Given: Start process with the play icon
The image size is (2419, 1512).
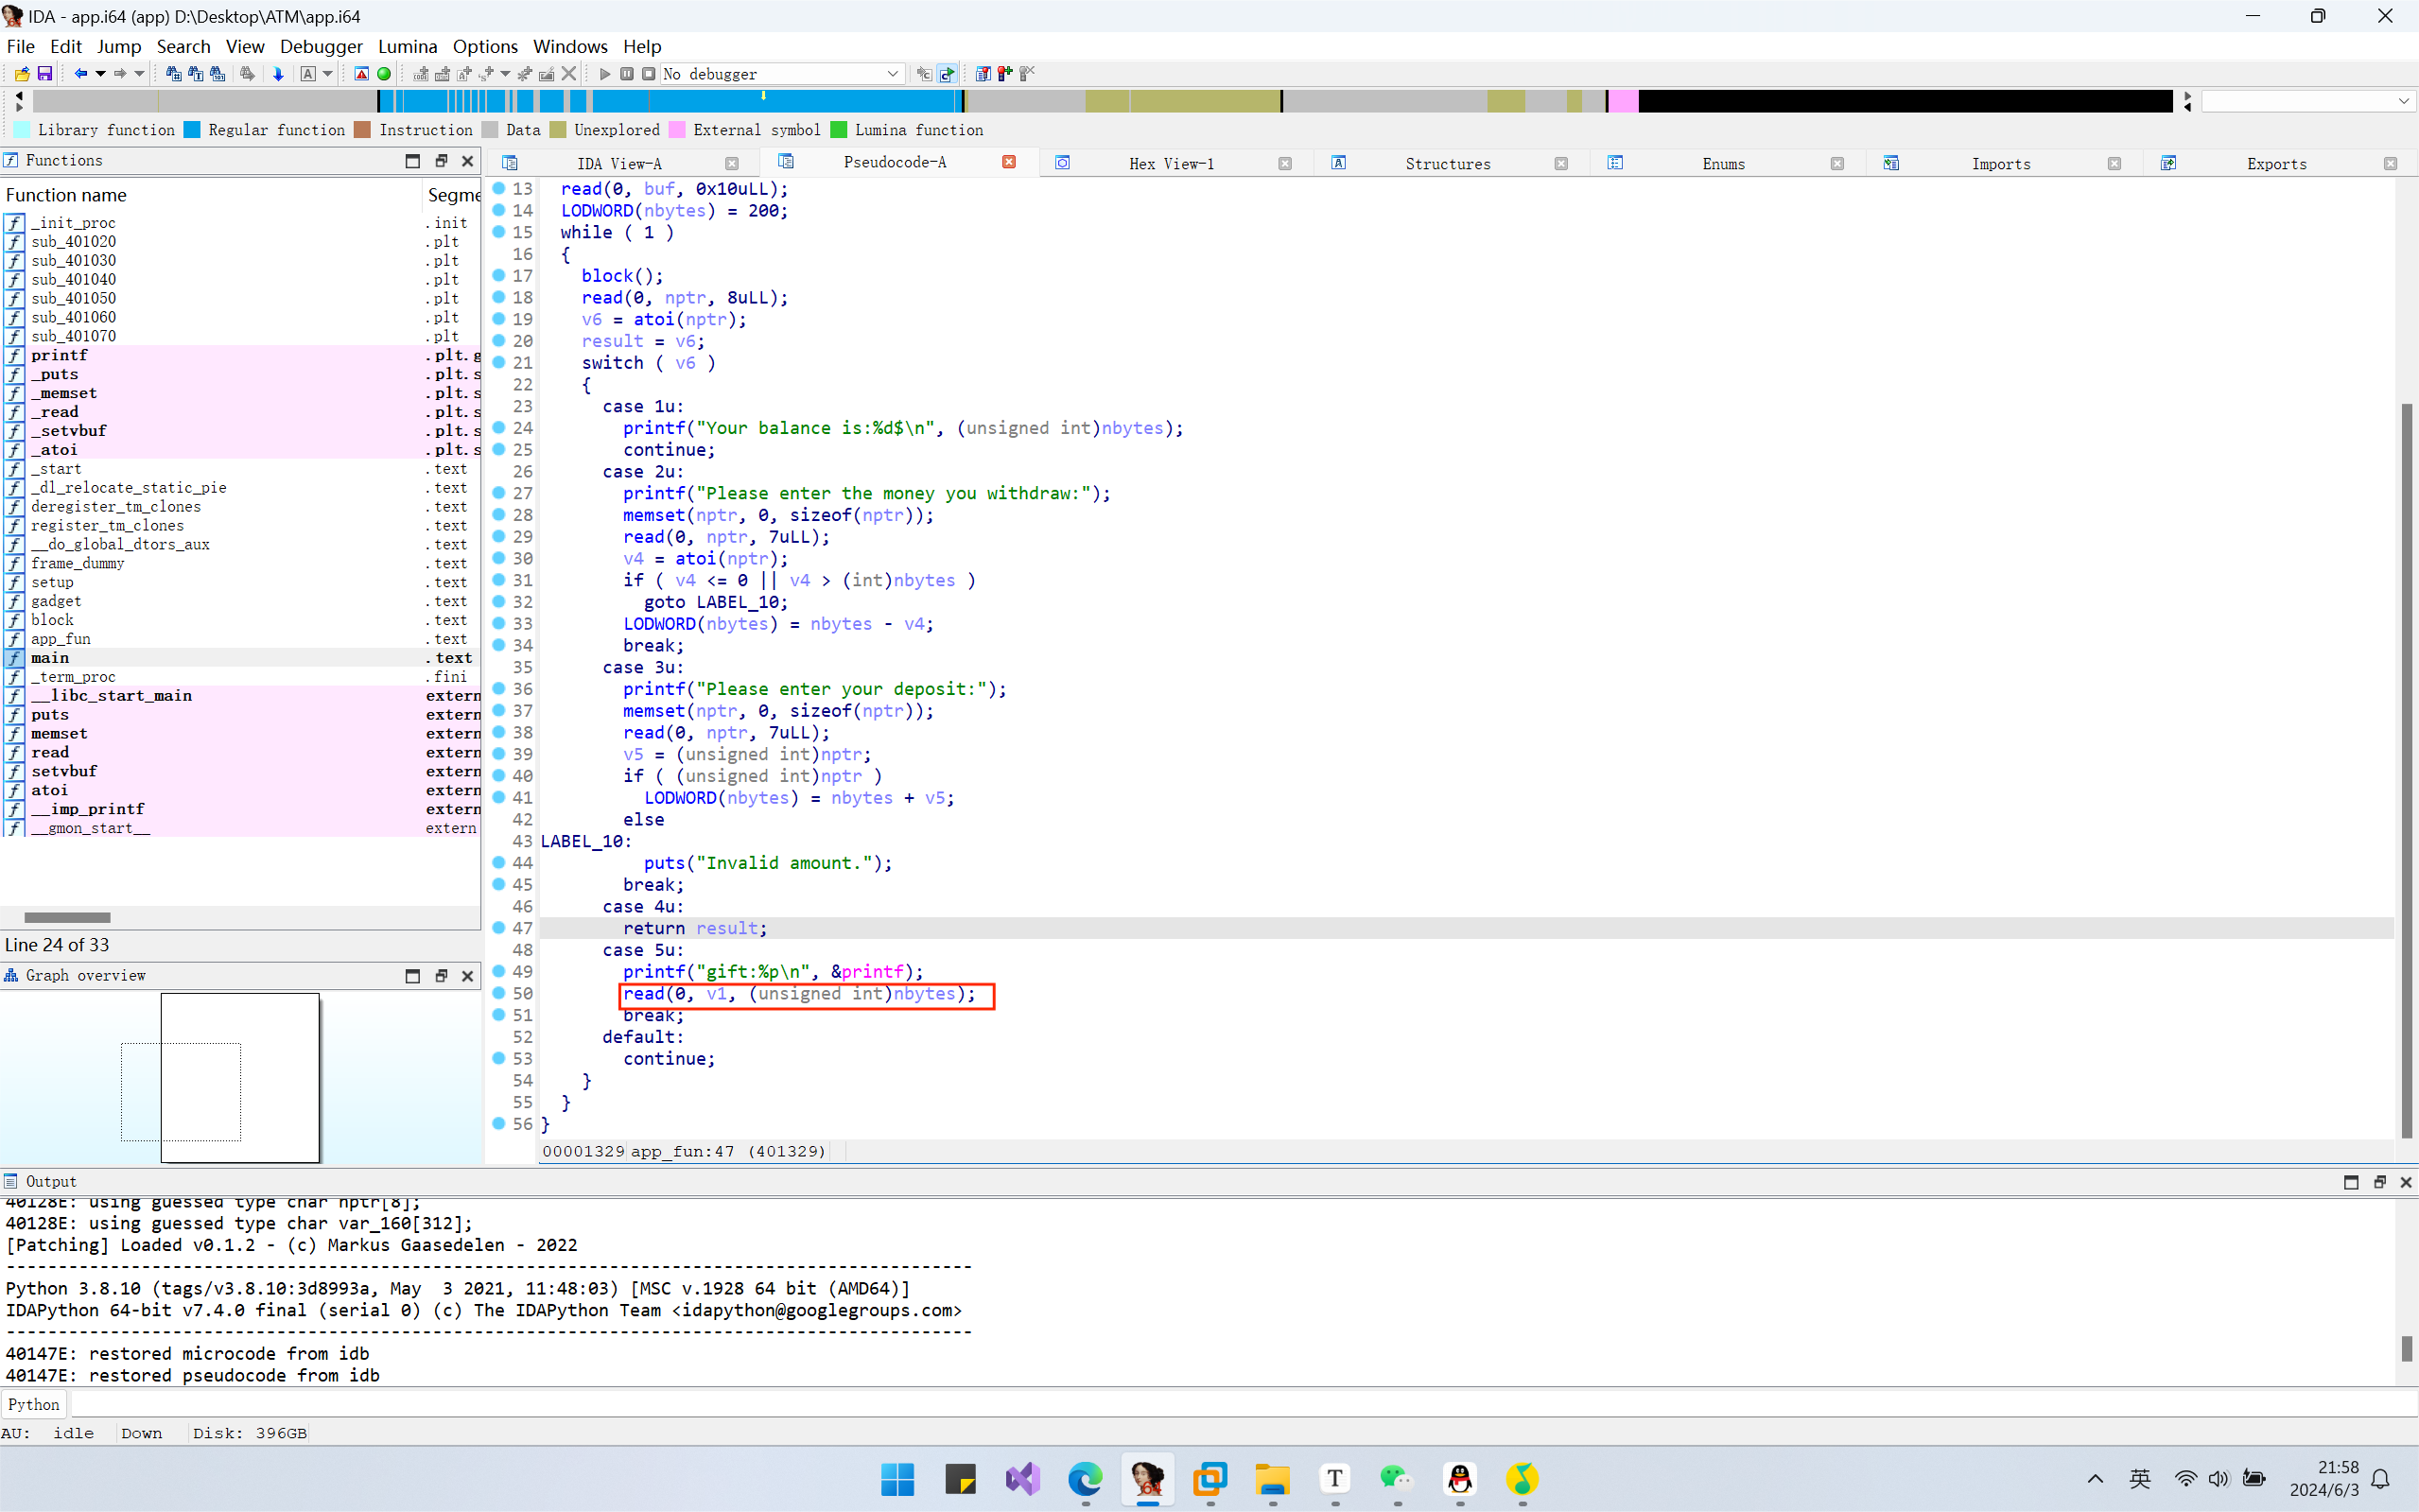Looking at the screenshot, I should point(605,74).
